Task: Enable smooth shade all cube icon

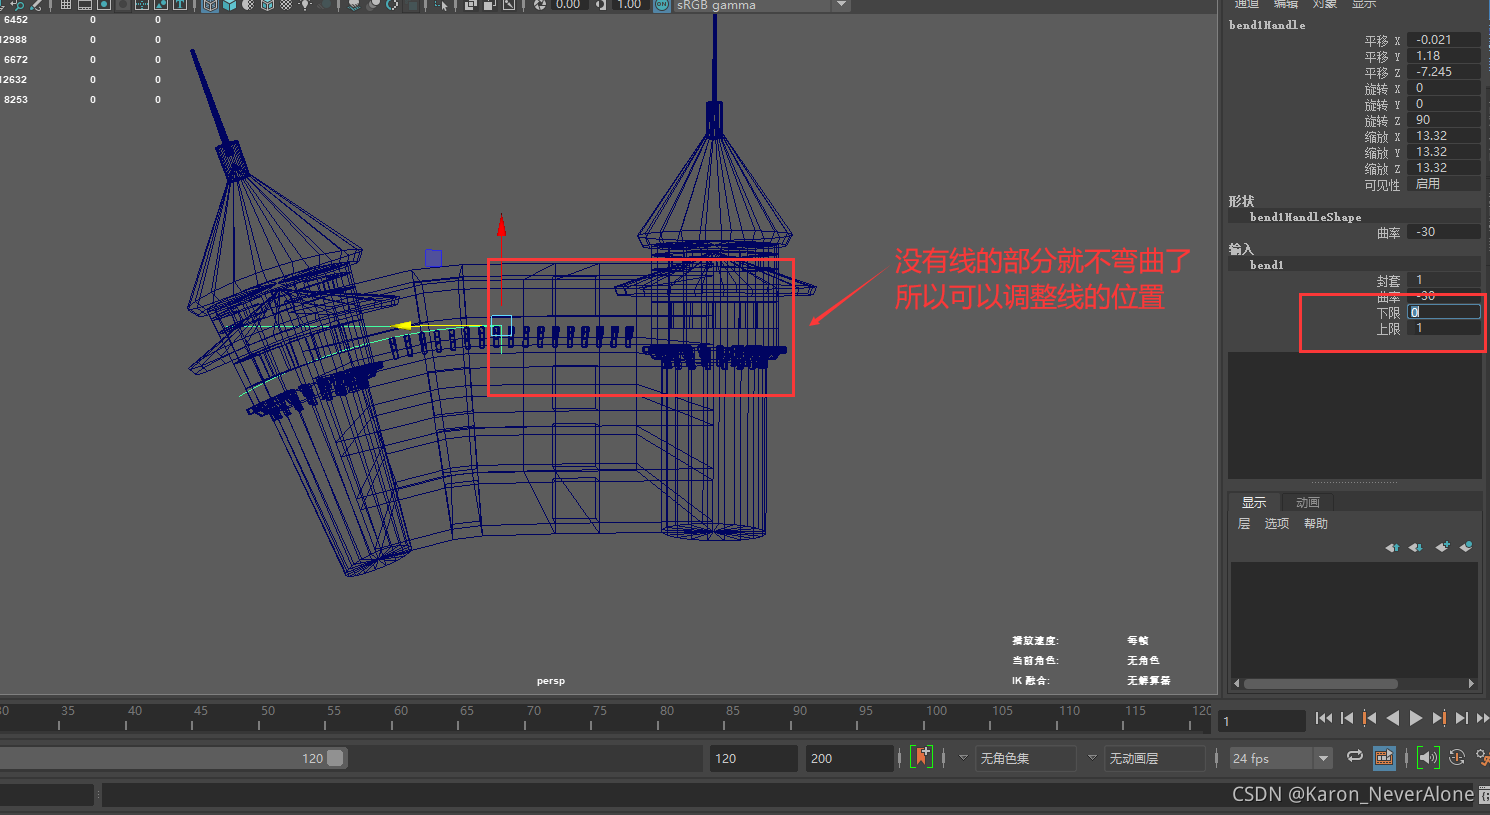Action: pos(230,5)
